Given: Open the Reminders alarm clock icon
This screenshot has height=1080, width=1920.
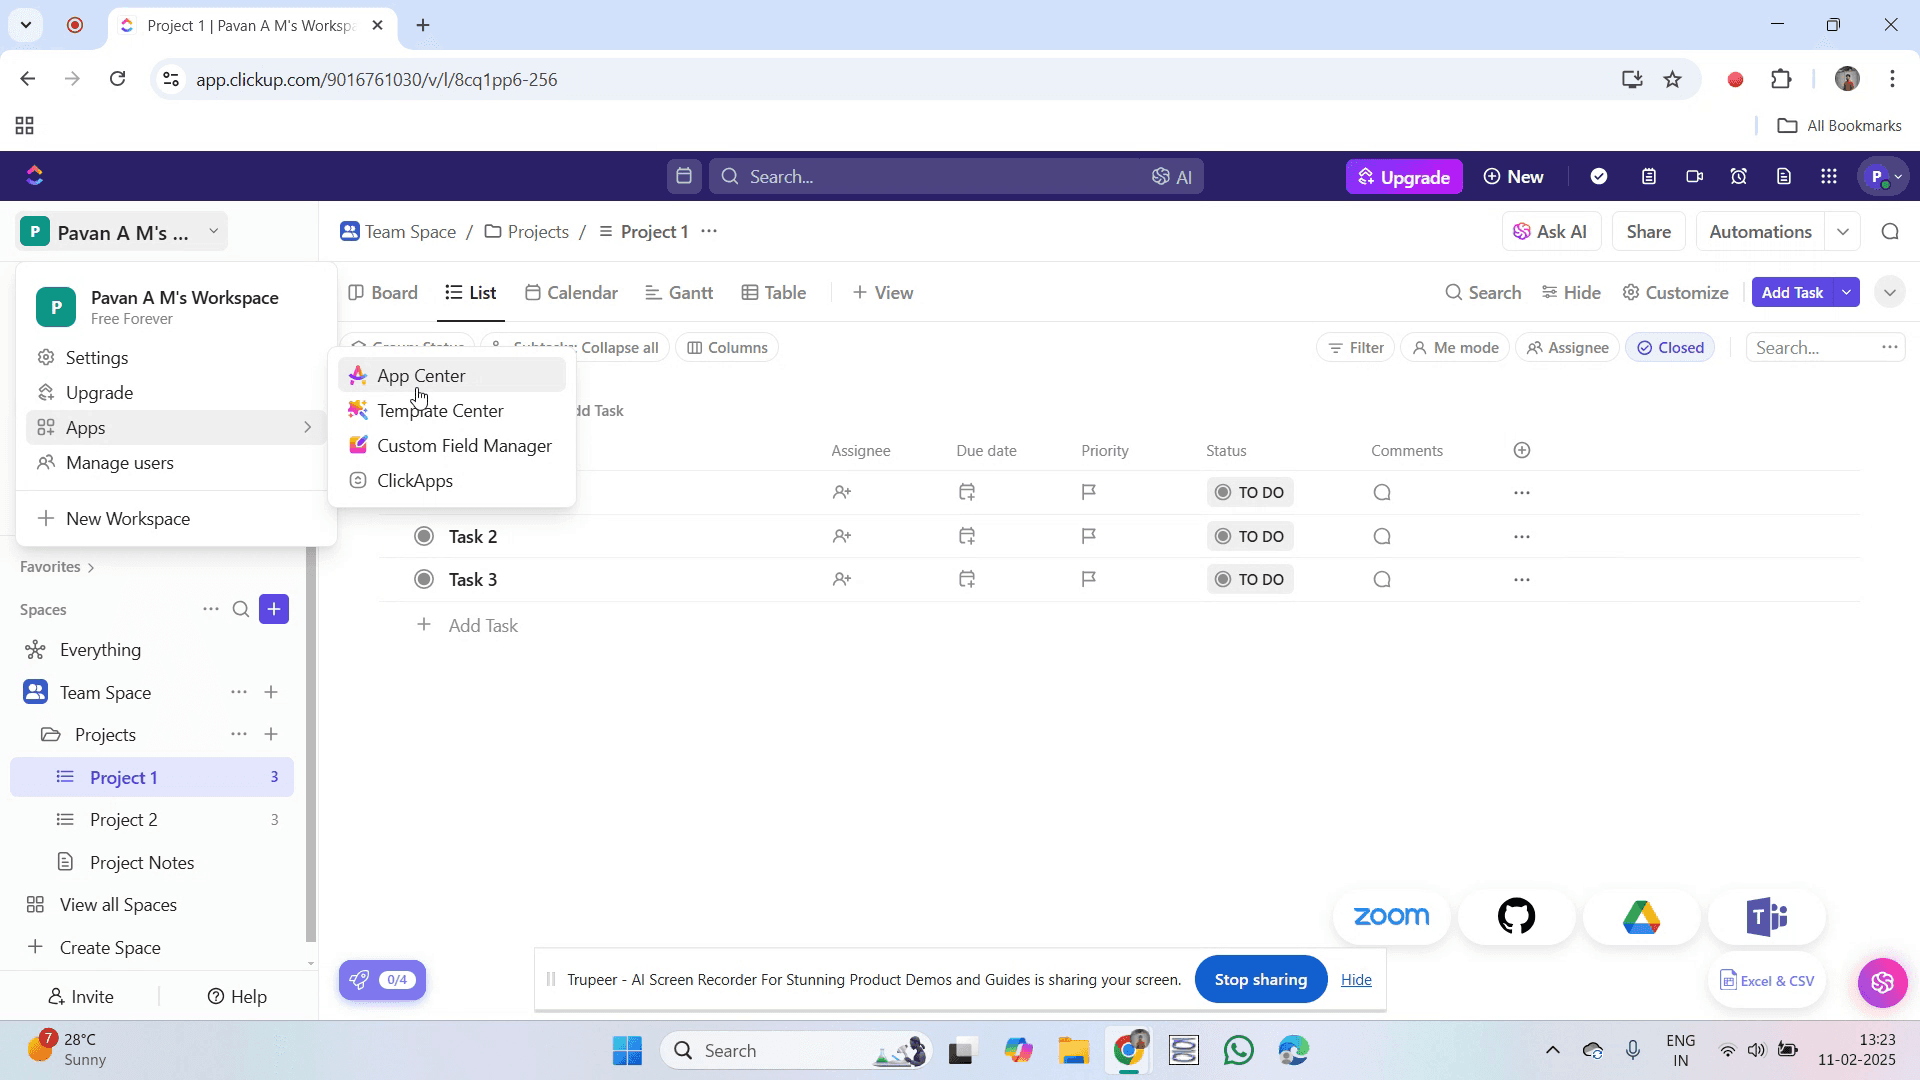Looking at the screenshot, I should click(x=1739, y=177).
